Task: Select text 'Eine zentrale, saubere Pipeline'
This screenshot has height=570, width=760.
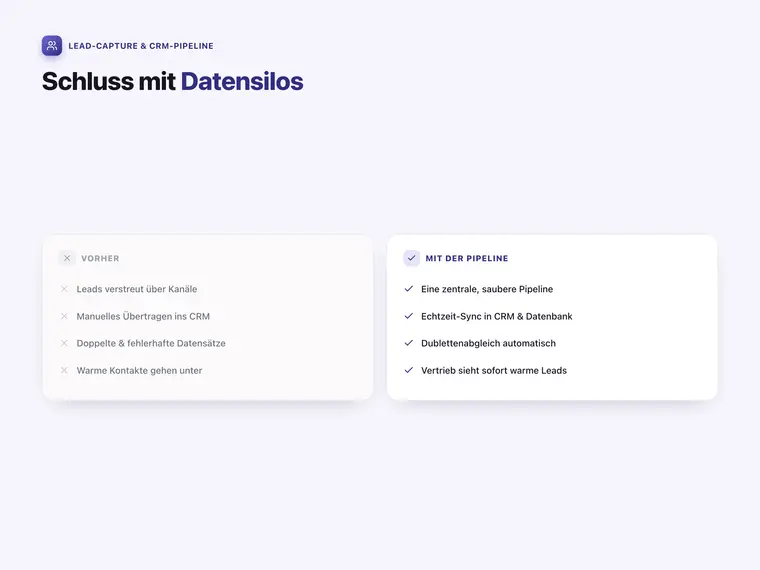Action: [487, 289]
